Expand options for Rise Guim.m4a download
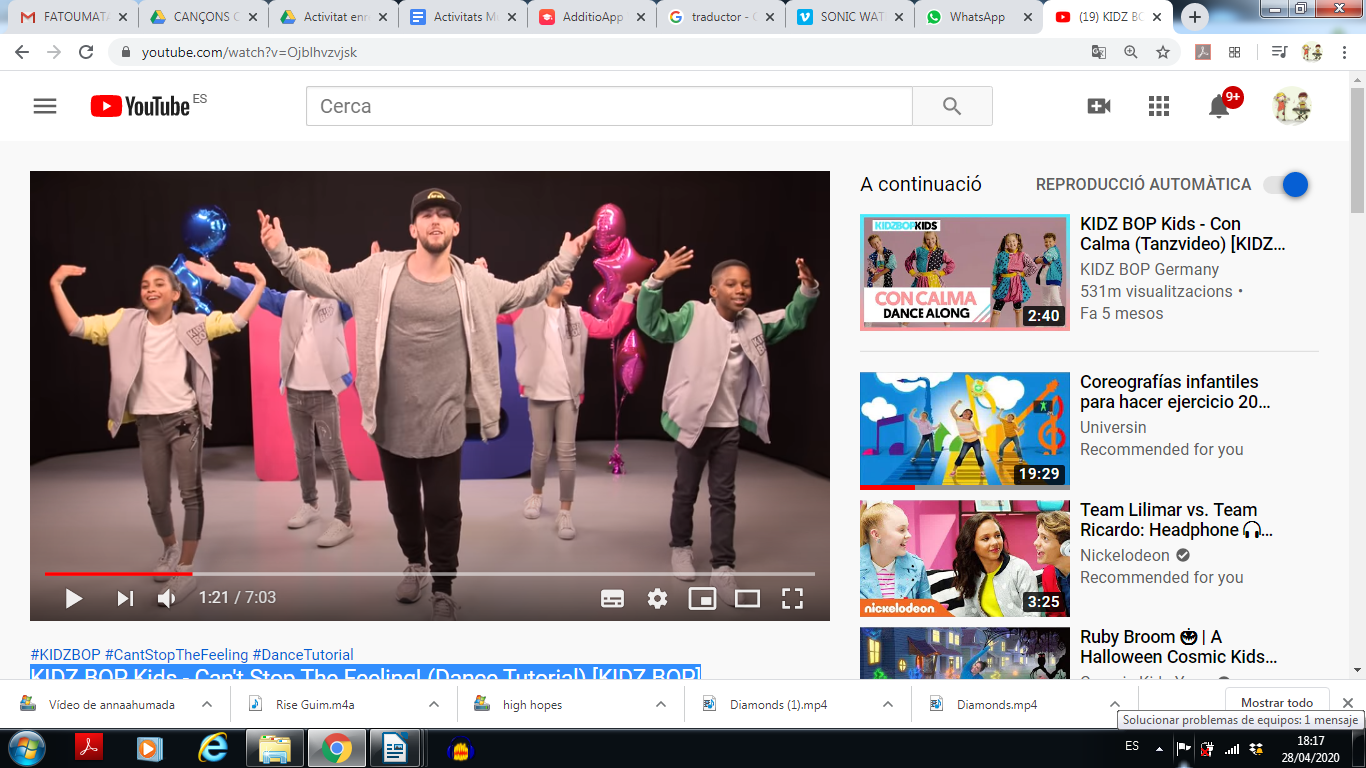 tap(434, 704)
